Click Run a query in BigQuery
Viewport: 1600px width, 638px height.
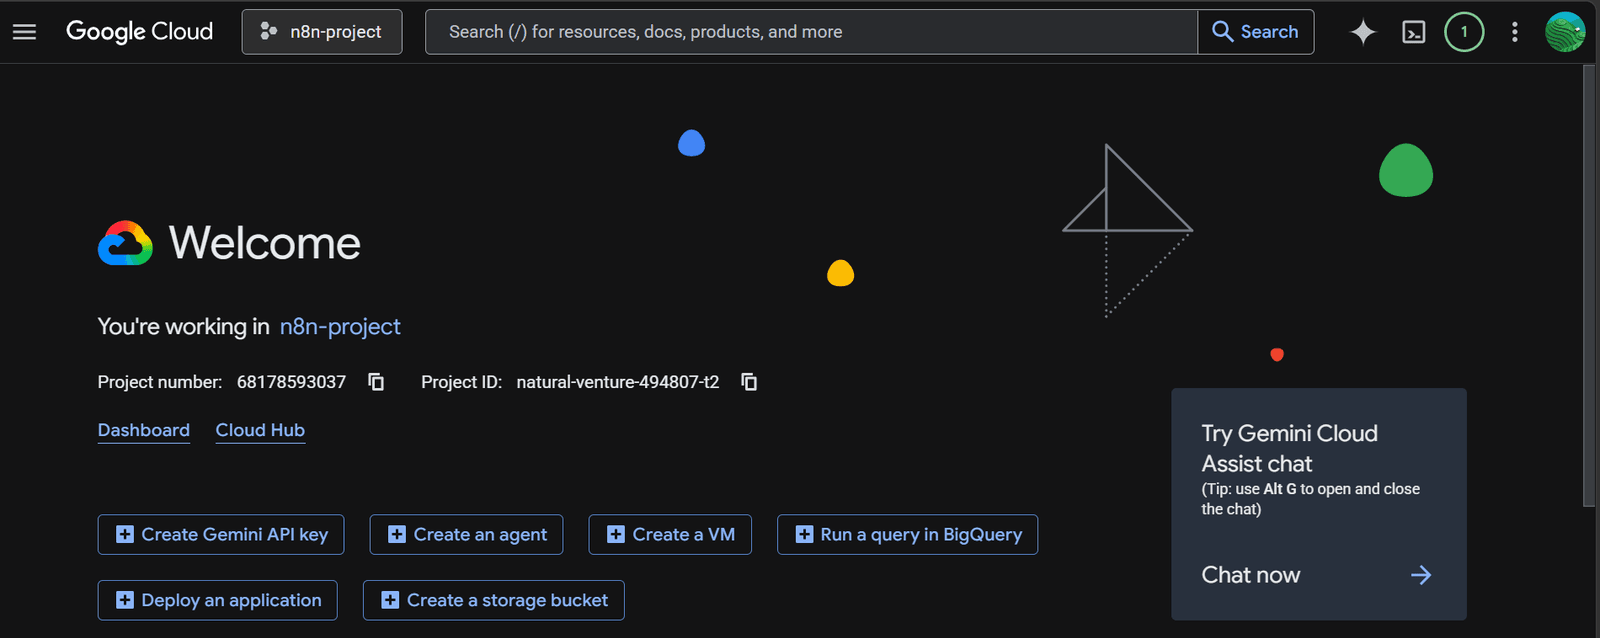click(x=907, y=535)
